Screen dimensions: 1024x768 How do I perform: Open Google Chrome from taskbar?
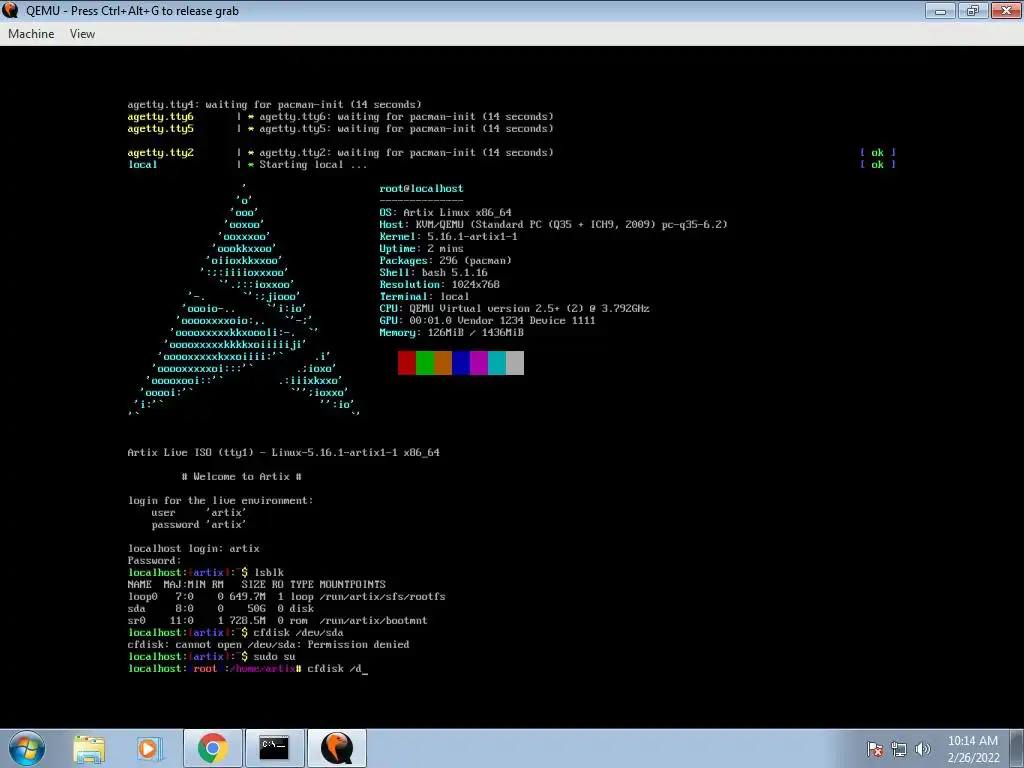coord(213,748)
